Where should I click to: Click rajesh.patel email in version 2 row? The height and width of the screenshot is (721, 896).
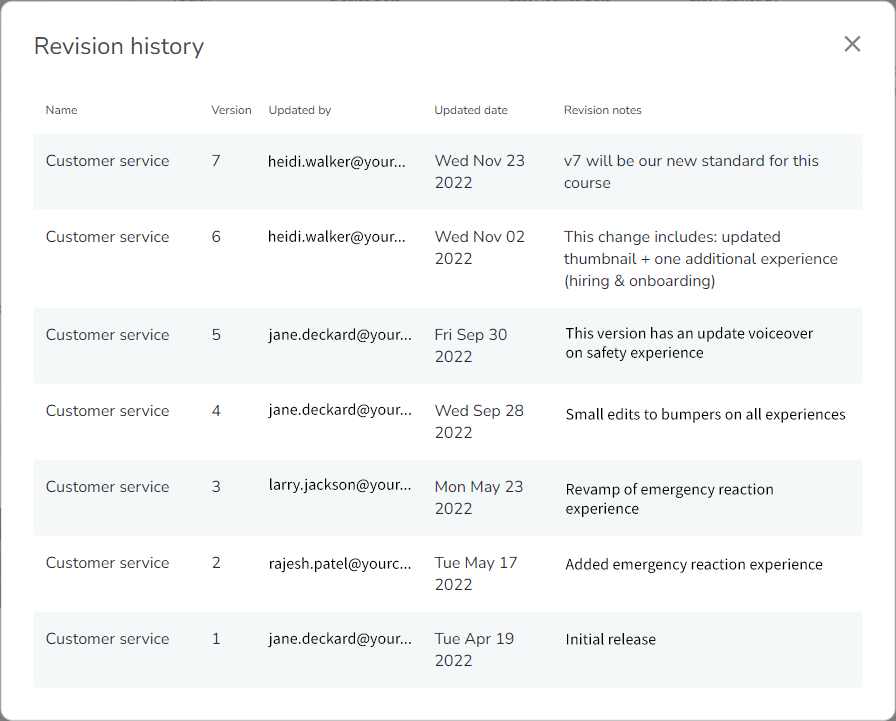(340, 564)
